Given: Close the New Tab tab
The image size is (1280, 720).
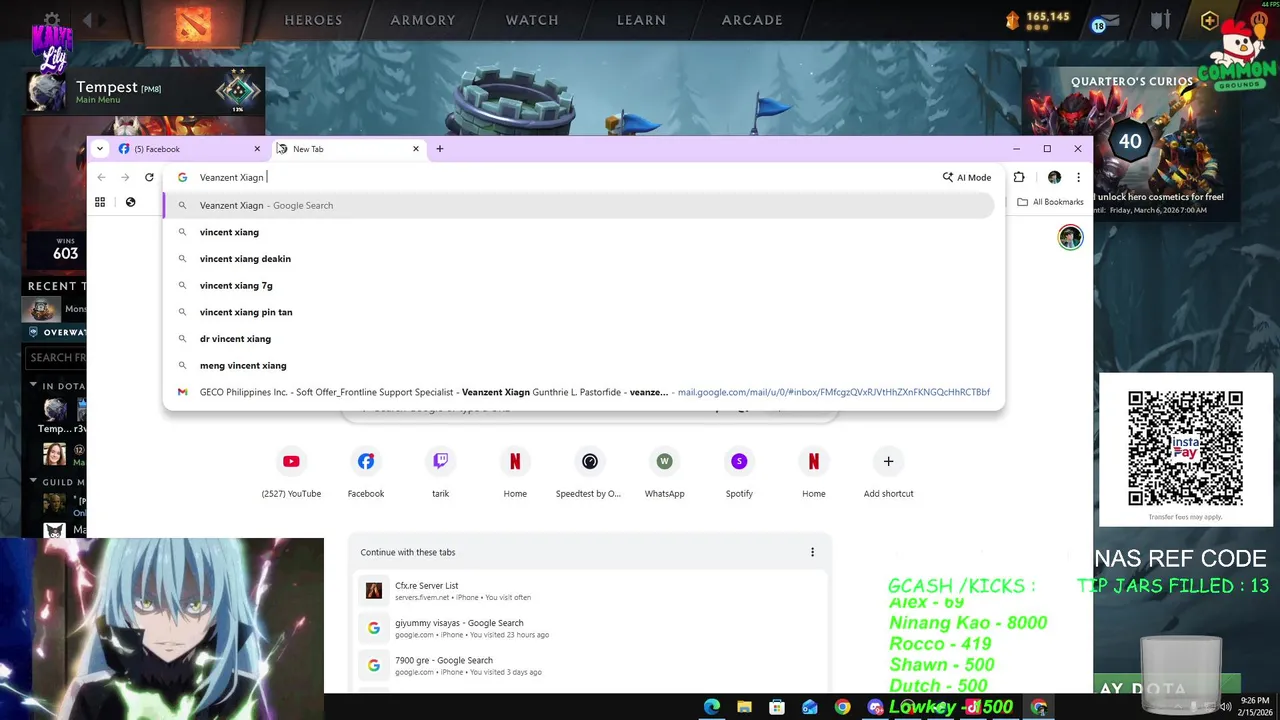Looking at the screenshot, I should point(416,149).
